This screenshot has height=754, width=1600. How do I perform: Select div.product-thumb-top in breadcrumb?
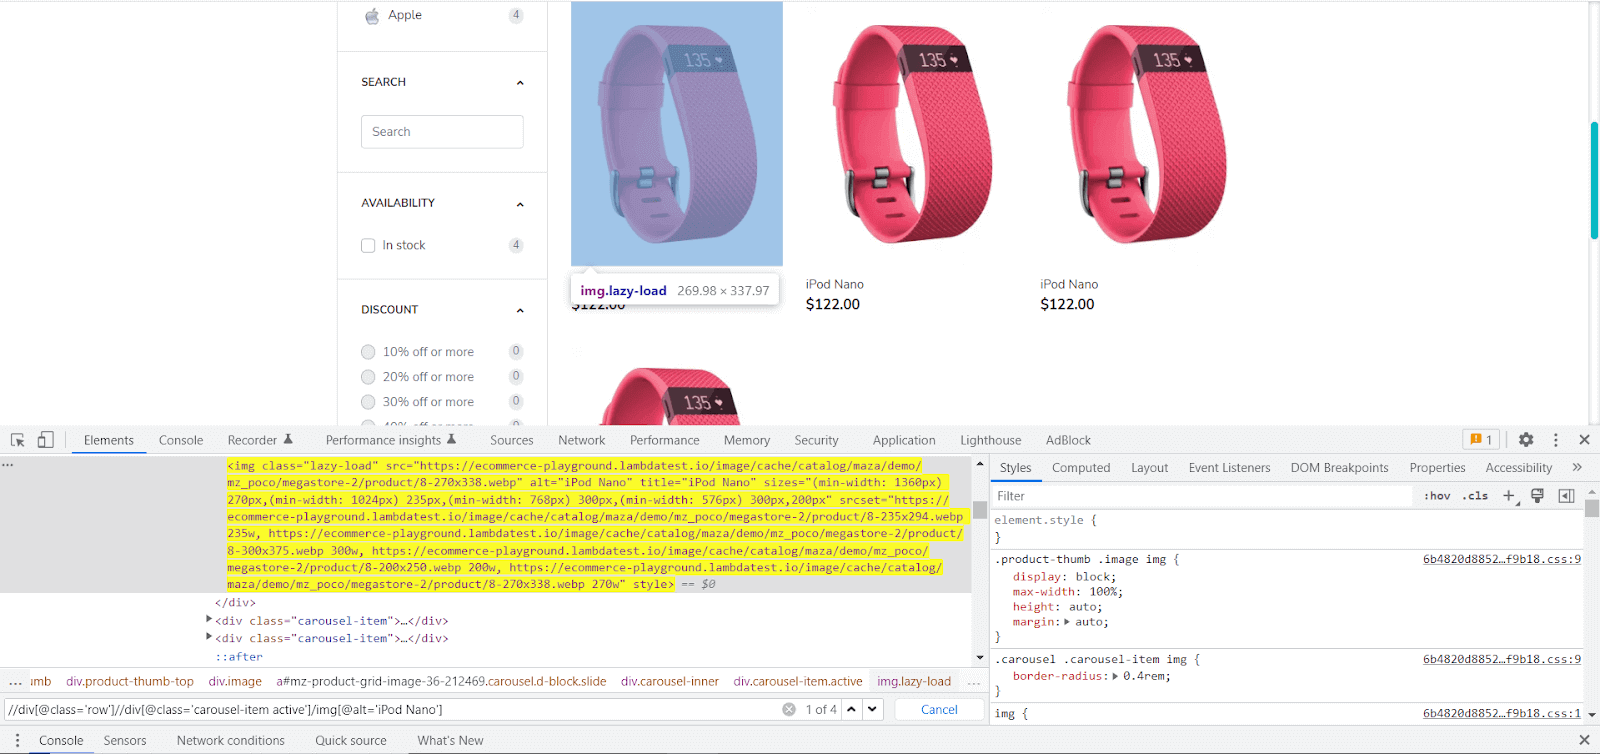(x=130, y=682)
